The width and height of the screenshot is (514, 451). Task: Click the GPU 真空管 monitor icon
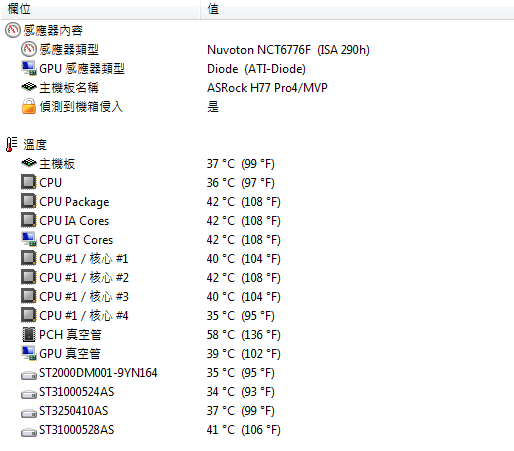pos(29,353)
